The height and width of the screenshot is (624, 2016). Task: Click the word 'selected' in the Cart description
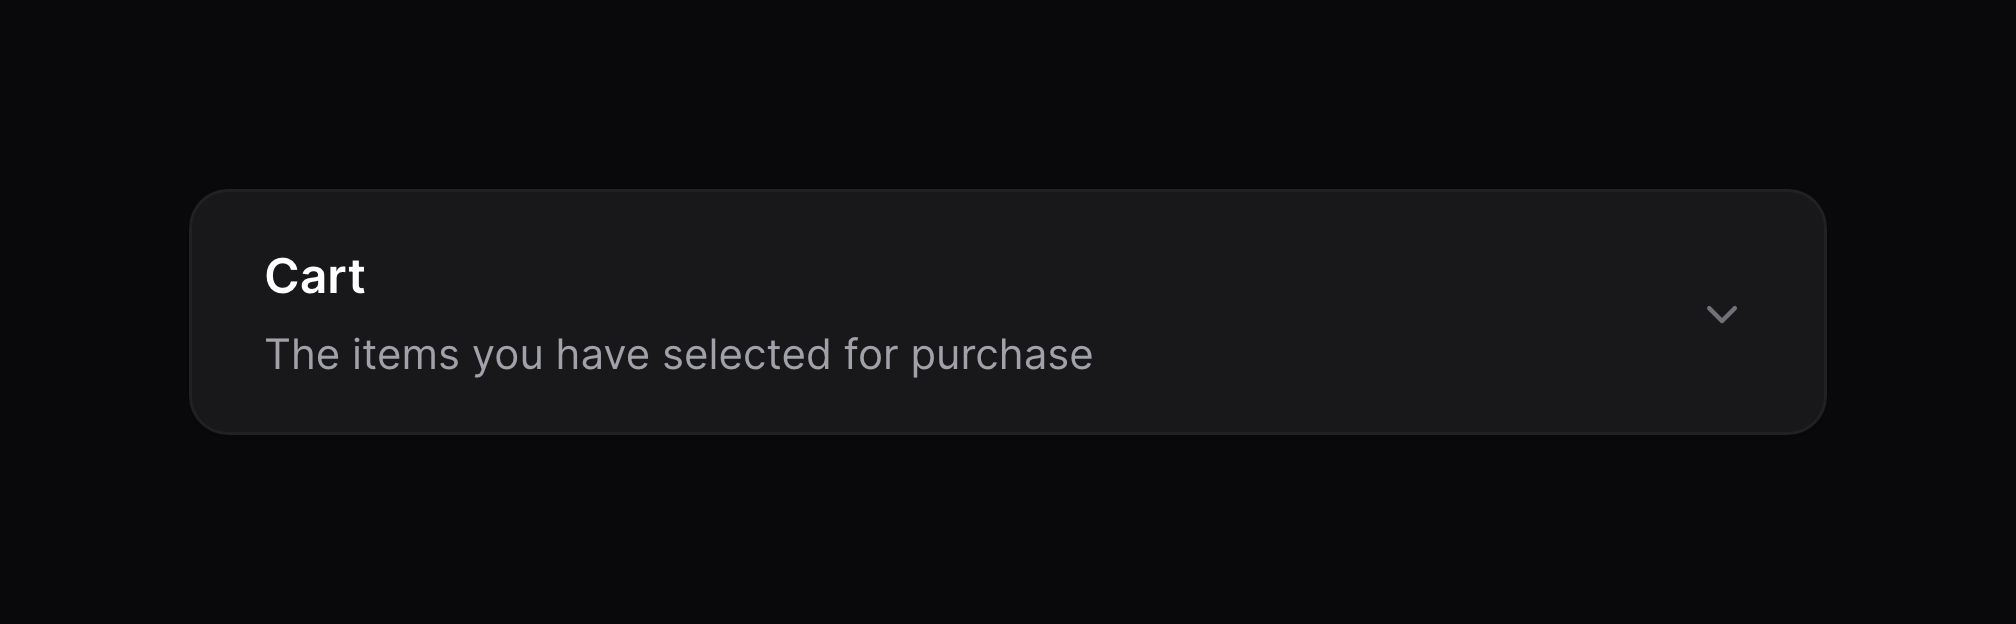point(746,355)
